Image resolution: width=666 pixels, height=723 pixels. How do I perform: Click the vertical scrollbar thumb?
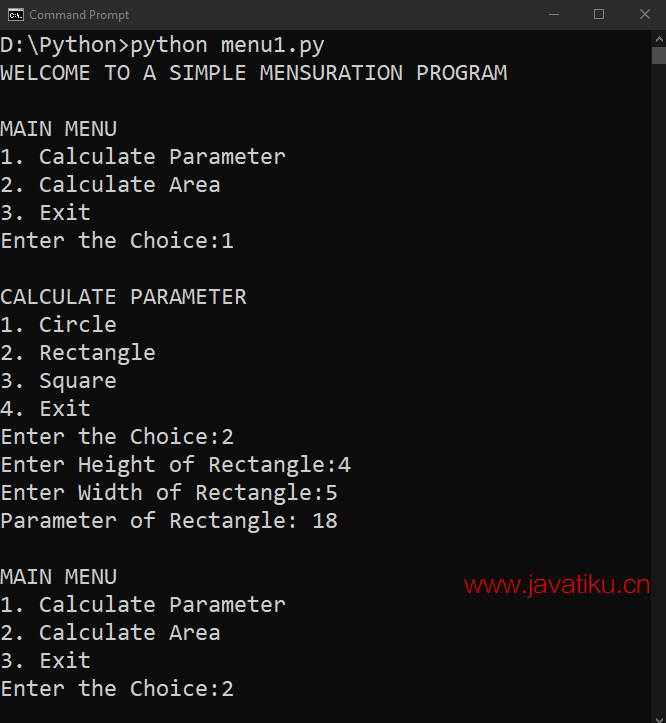pos(659,56)
